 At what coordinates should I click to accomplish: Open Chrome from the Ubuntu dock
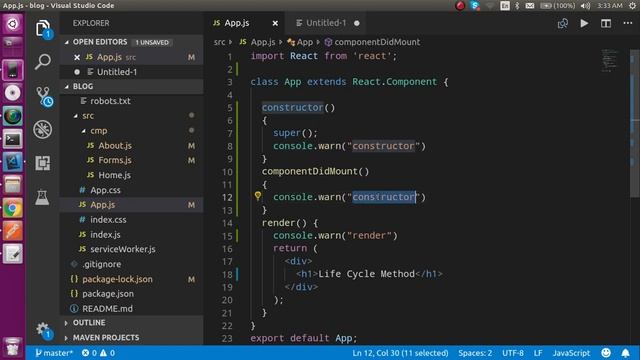[13, 209]
